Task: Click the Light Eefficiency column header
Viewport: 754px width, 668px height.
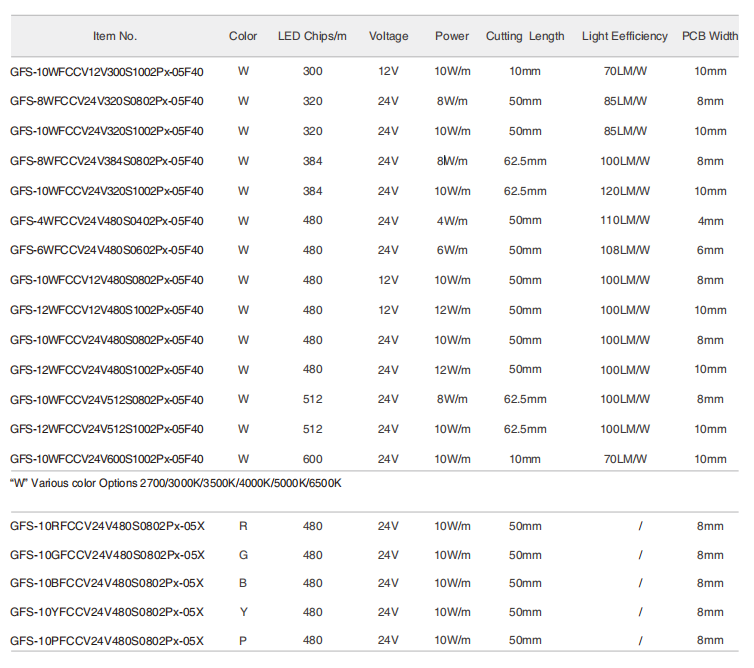Action: point(625,36)
